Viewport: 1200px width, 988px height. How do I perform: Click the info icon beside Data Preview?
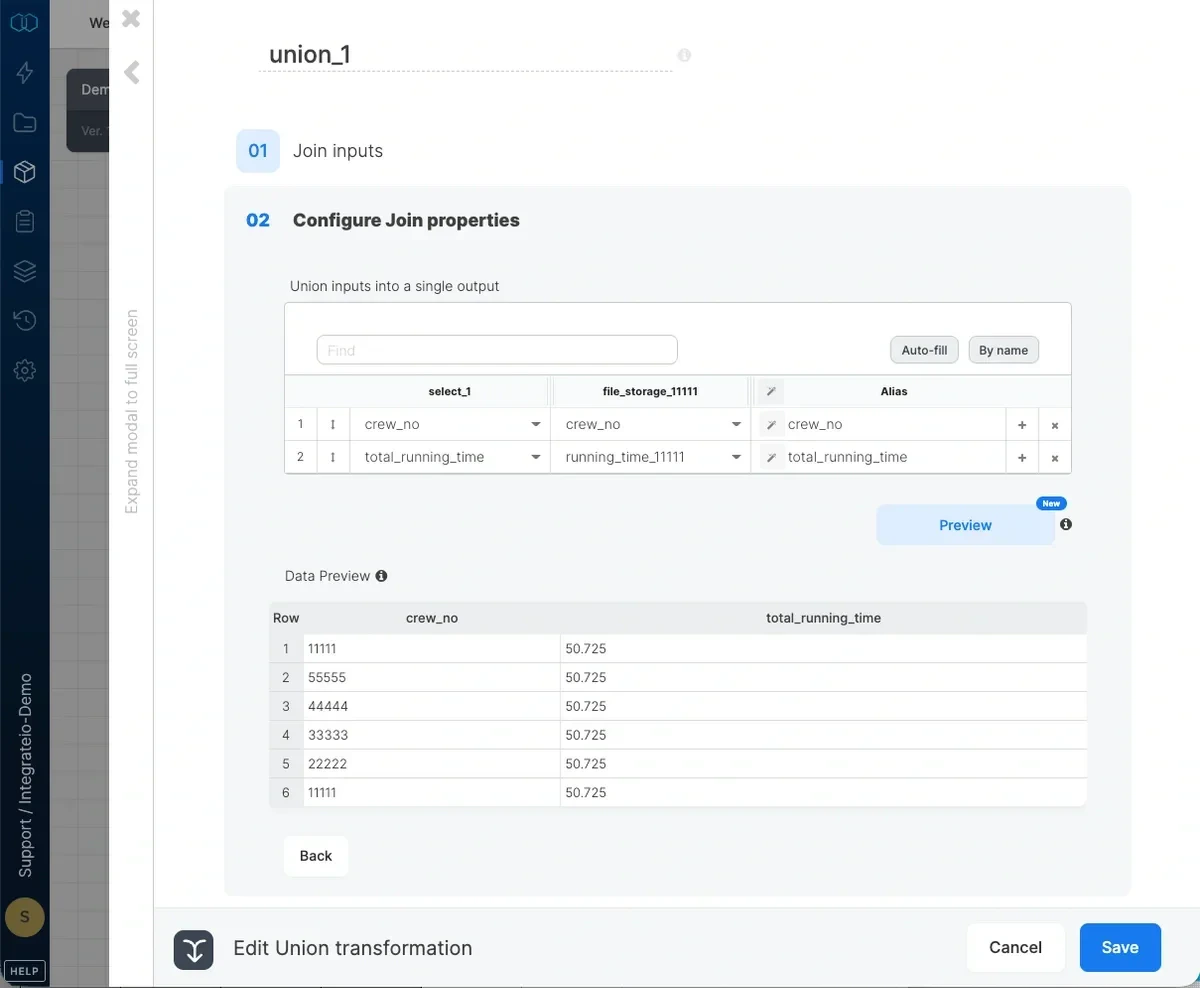381,576
